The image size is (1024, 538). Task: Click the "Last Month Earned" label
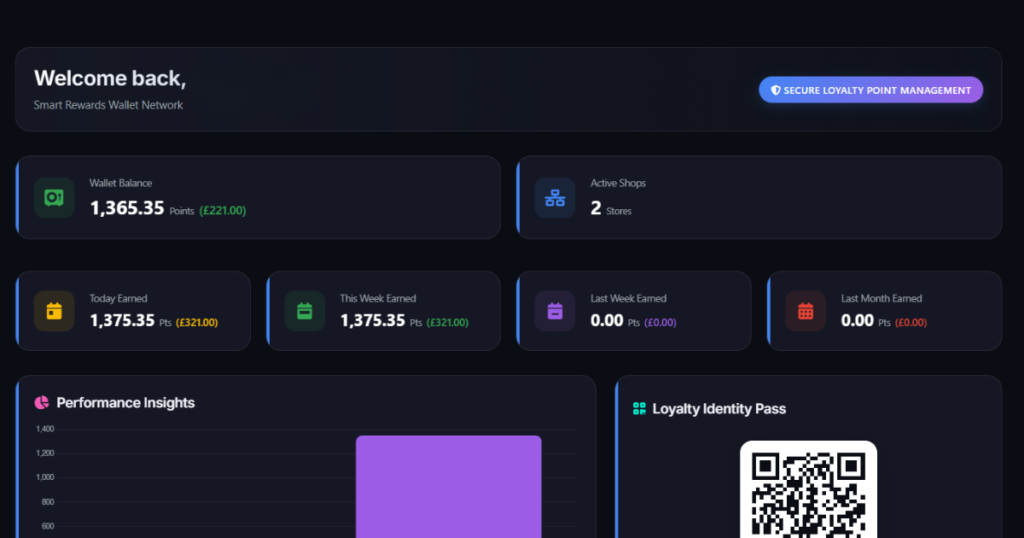[882, 298]
